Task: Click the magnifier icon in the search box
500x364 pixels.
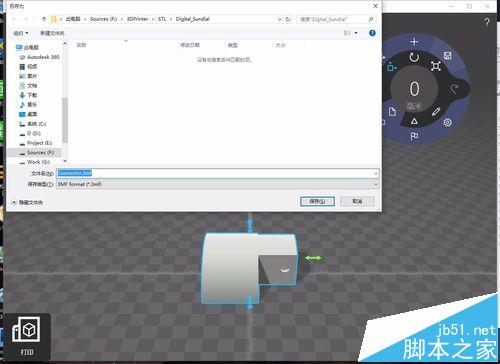Action: (x=371, y=19)
